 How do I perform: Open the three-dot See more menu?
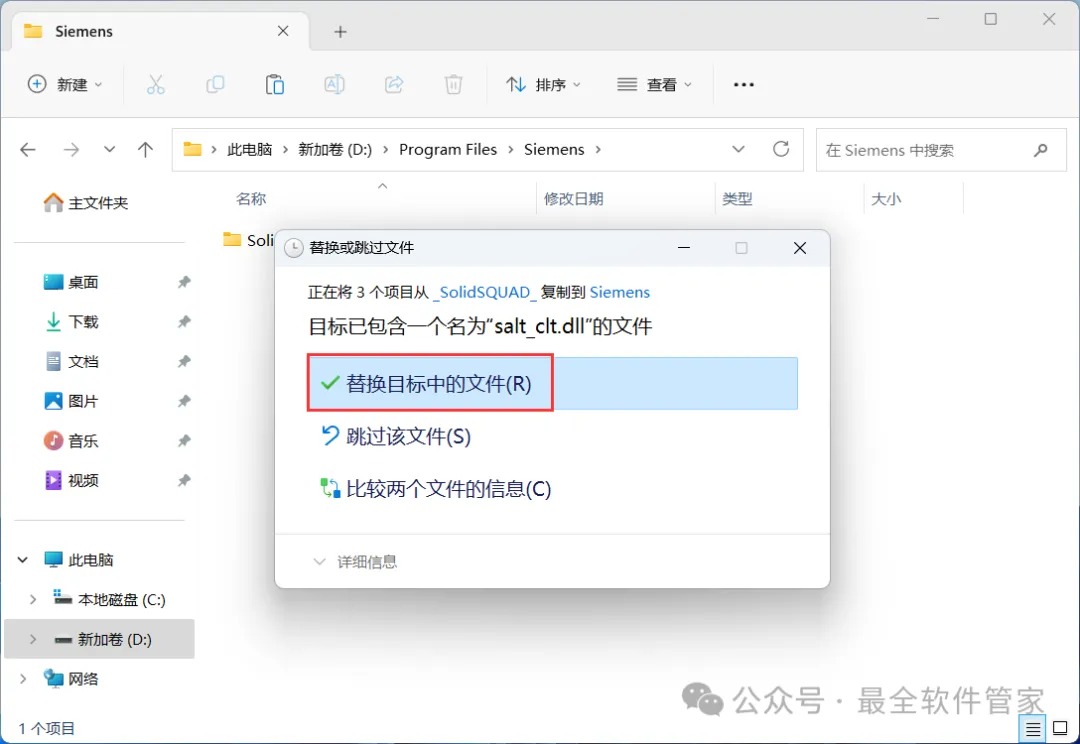click(x=744, y=85)
